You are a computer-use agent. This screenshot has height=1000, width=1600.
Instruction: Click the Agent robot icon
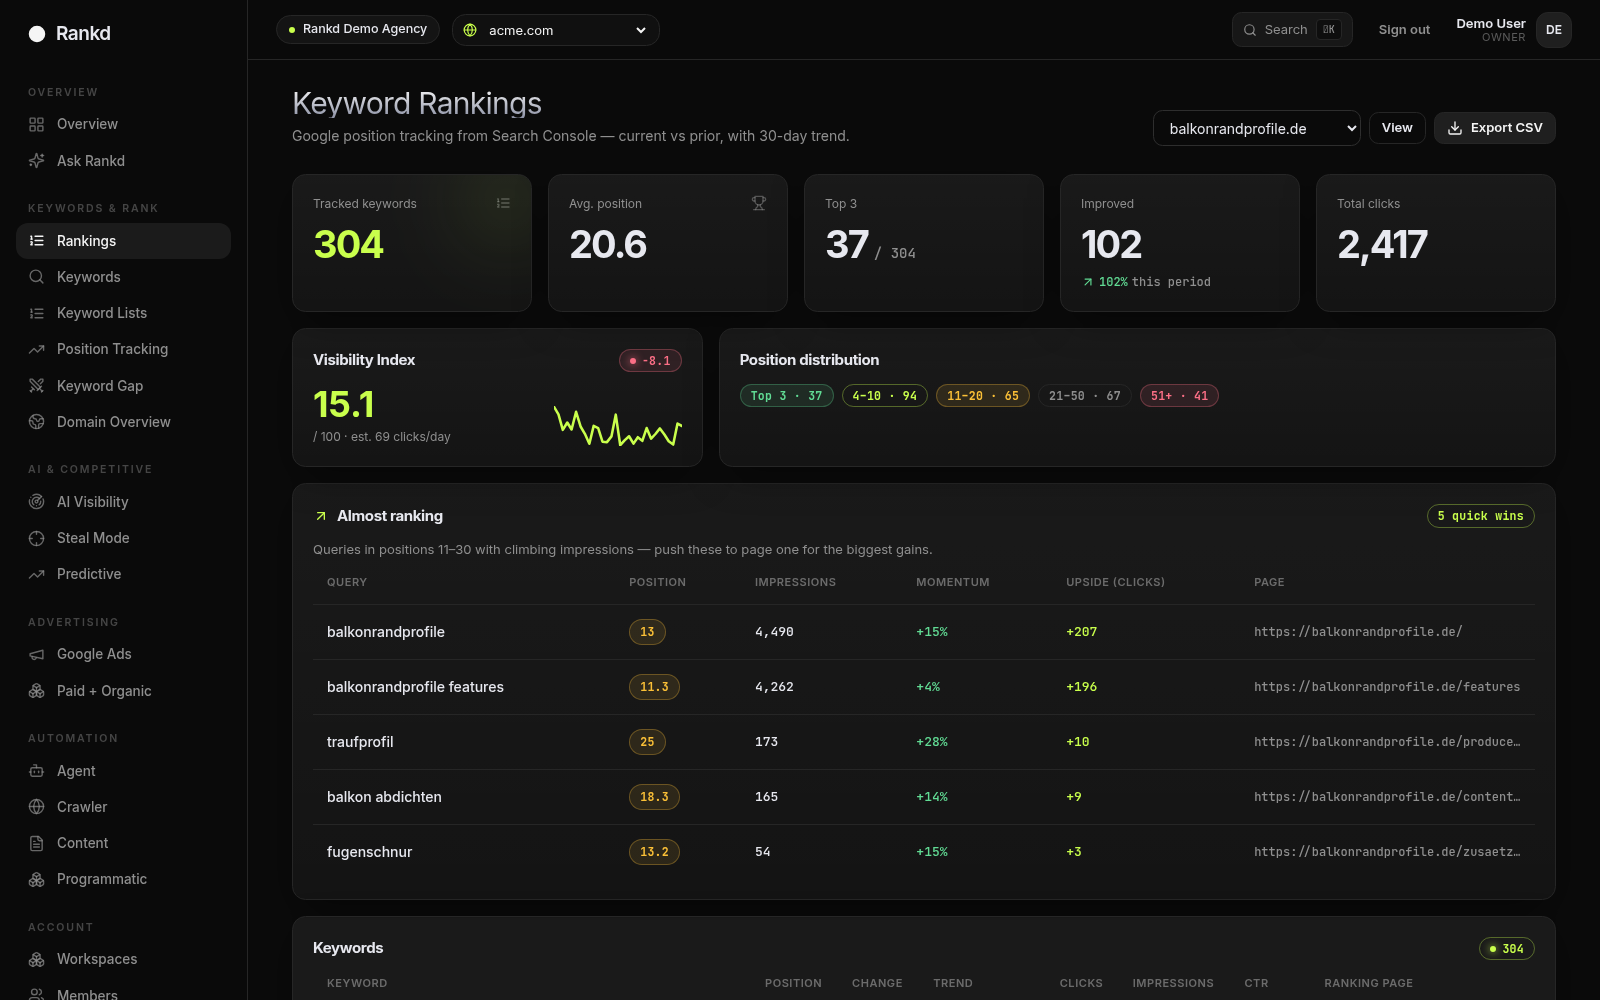pyautogui.click(x=37, y=771)
